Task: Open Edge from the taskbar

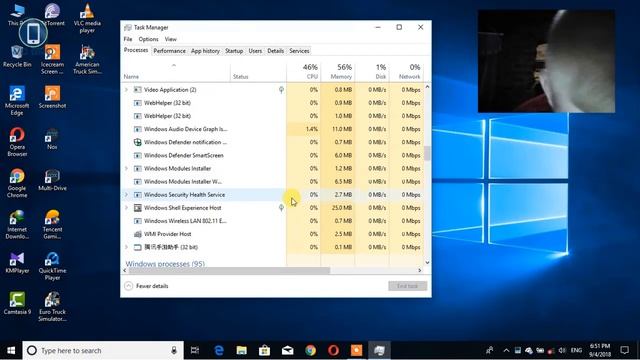Action: 219,350
